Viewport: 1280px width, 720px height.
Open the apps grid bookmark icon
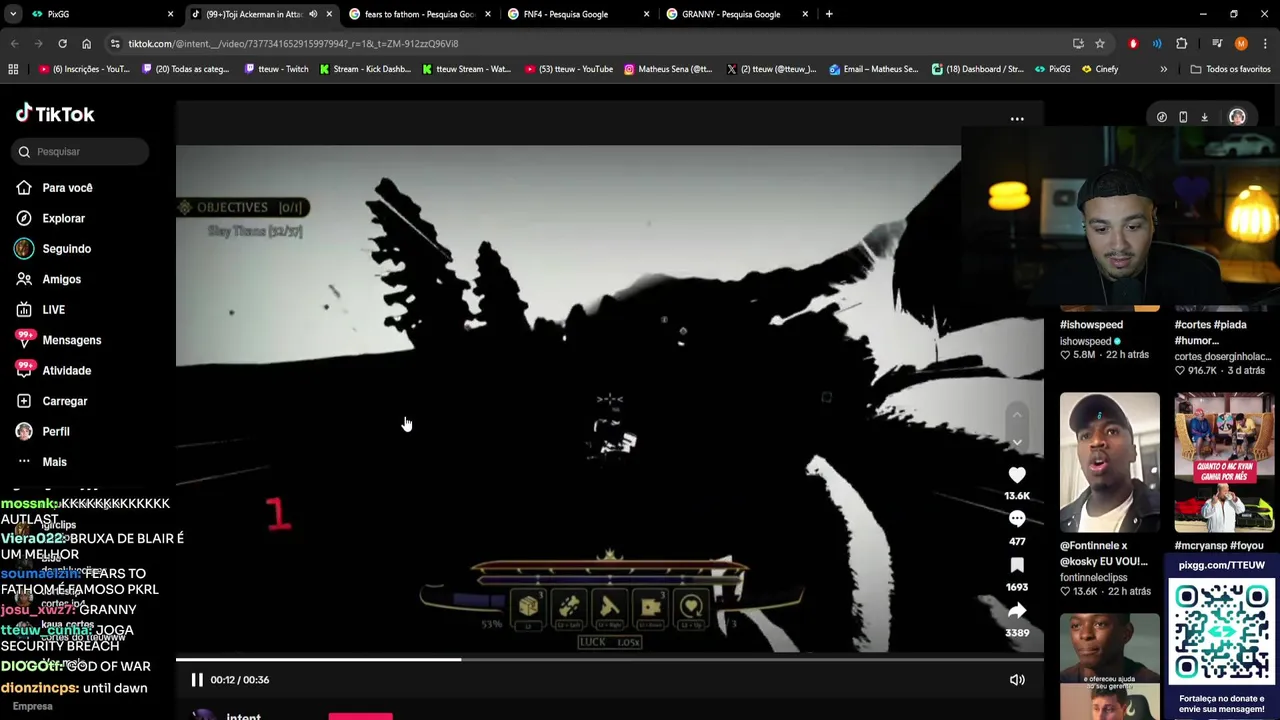coord(13,69)
